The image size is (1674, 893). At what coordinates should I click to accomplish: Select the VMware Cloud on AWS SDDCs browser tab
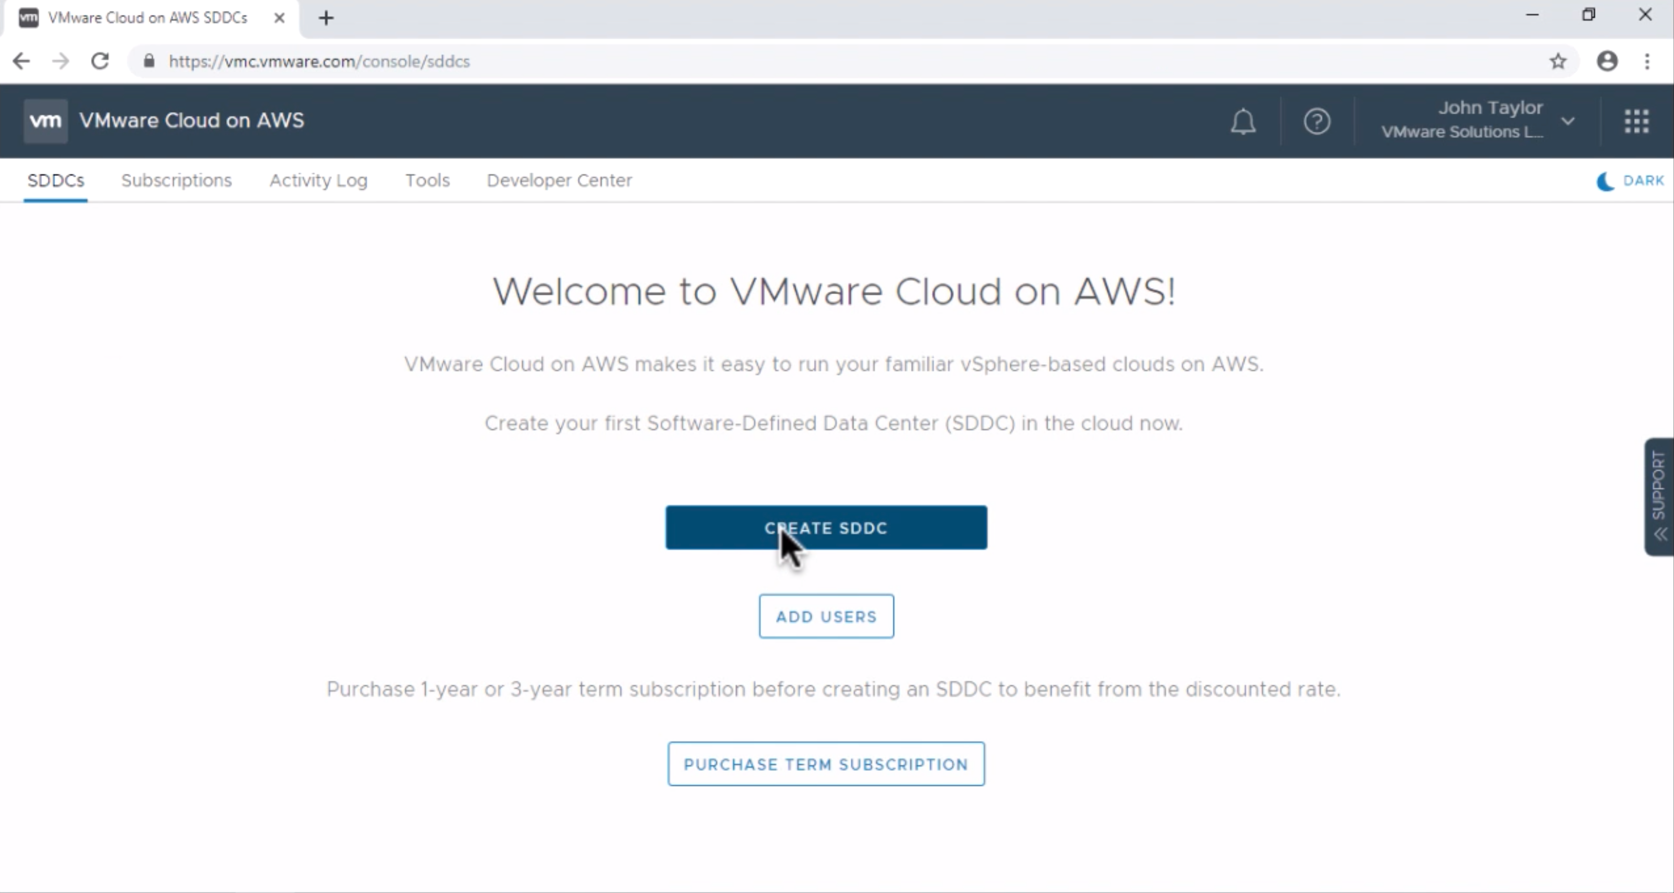[150, 18]
